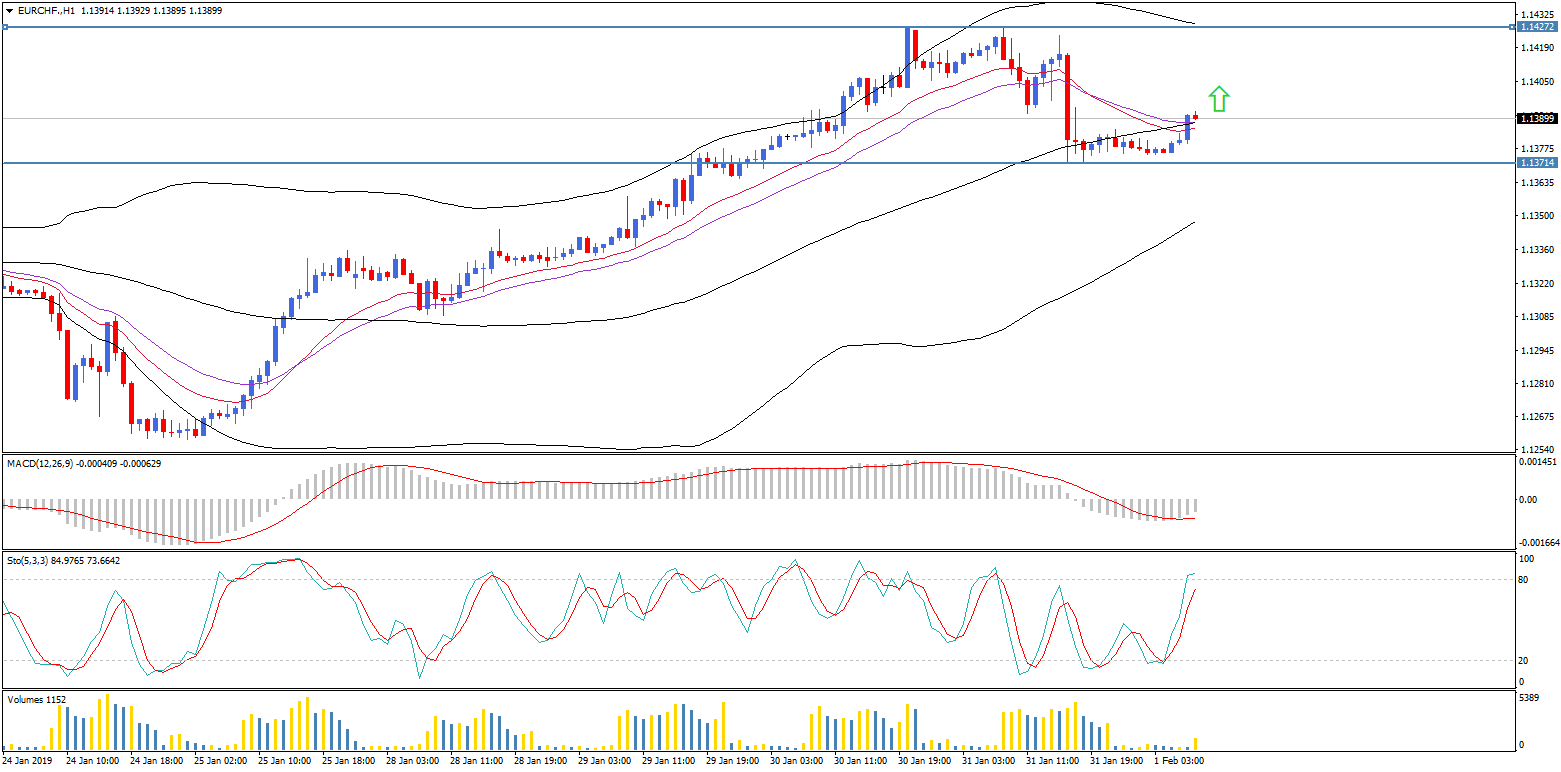Click the 1.13500 price scale value
1561x772 pixels.
point(1536,216)
